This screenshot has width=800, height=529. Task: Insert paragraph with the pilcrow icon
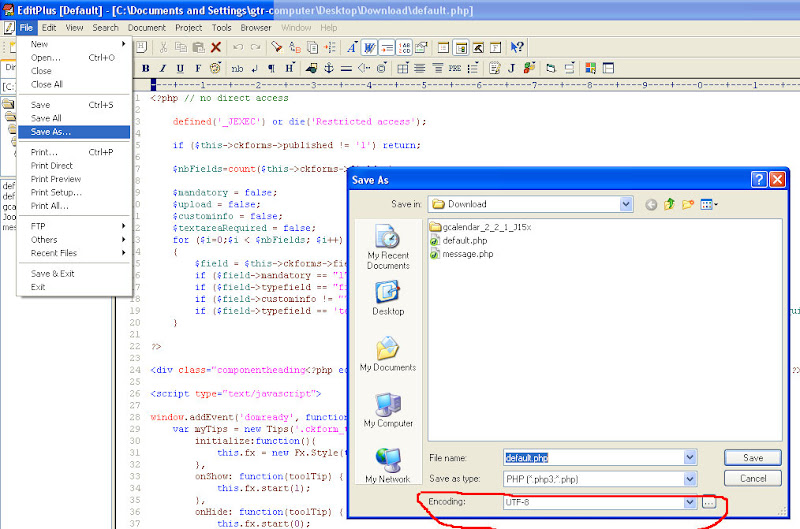[x=271, y=68]
